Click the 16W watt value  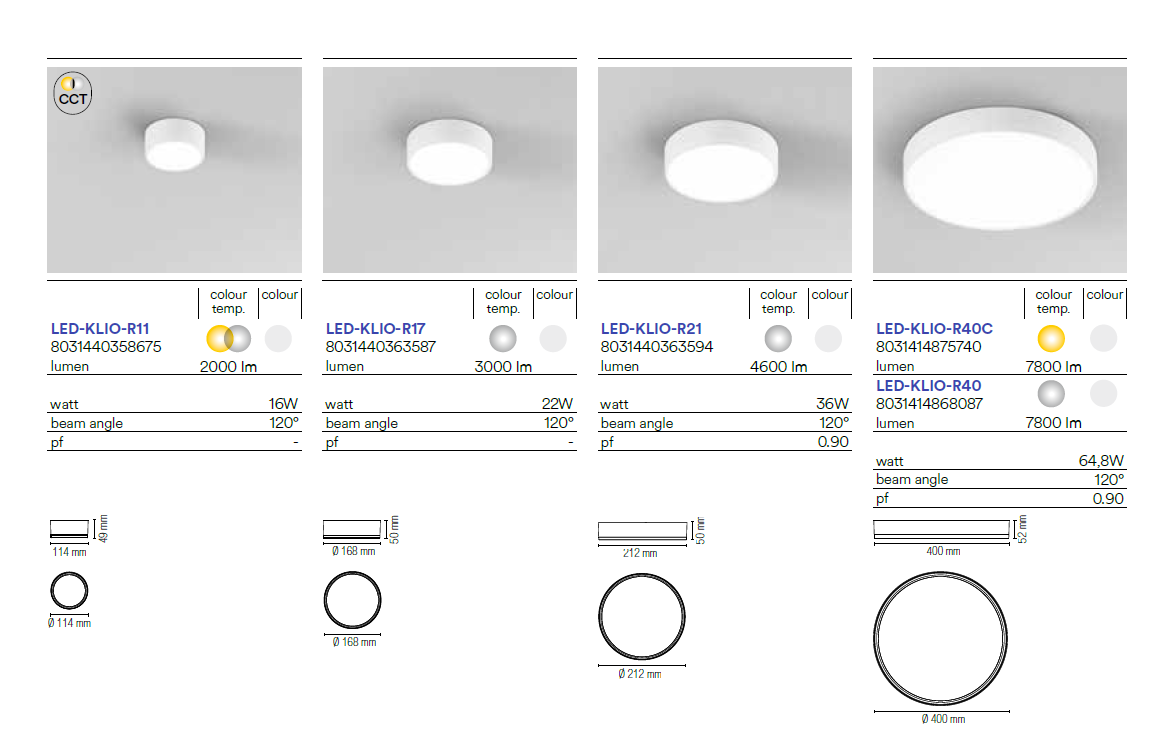[x=283, y=404]
